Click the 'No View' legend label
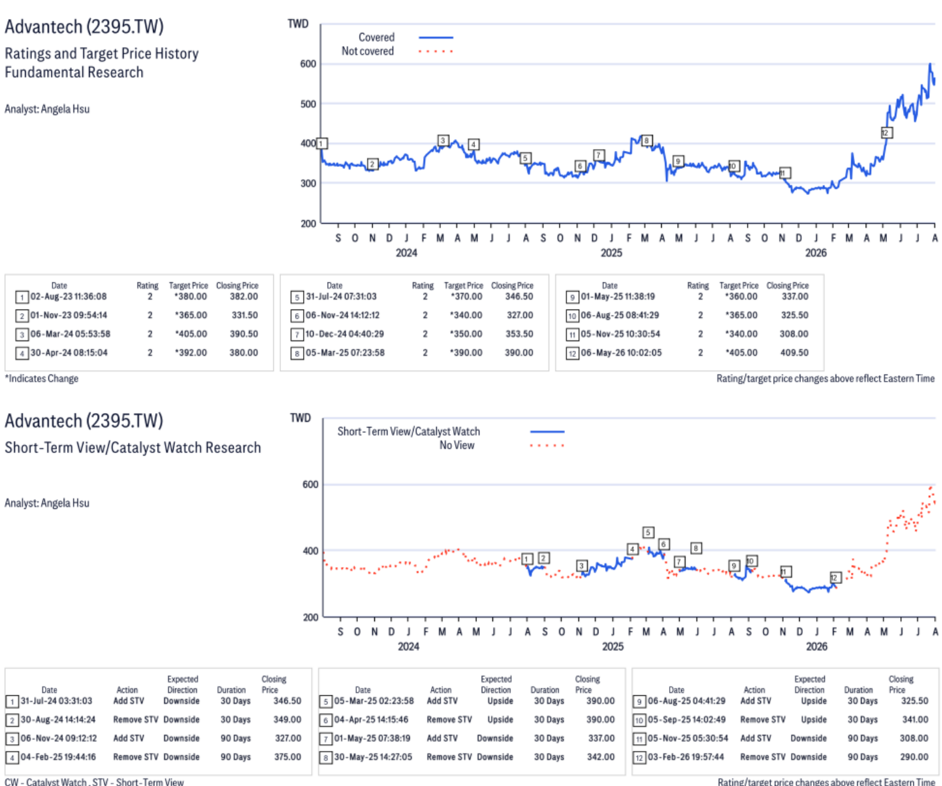The width and height of the screenshot is (942, 786). pos(457,445)
